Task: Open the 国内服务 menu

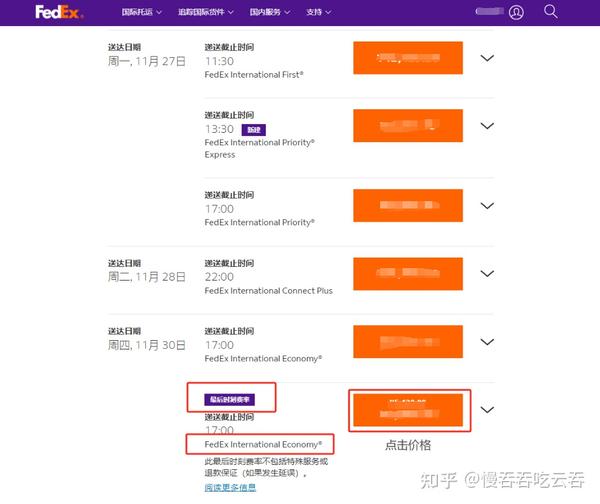Action: (270, 12)
